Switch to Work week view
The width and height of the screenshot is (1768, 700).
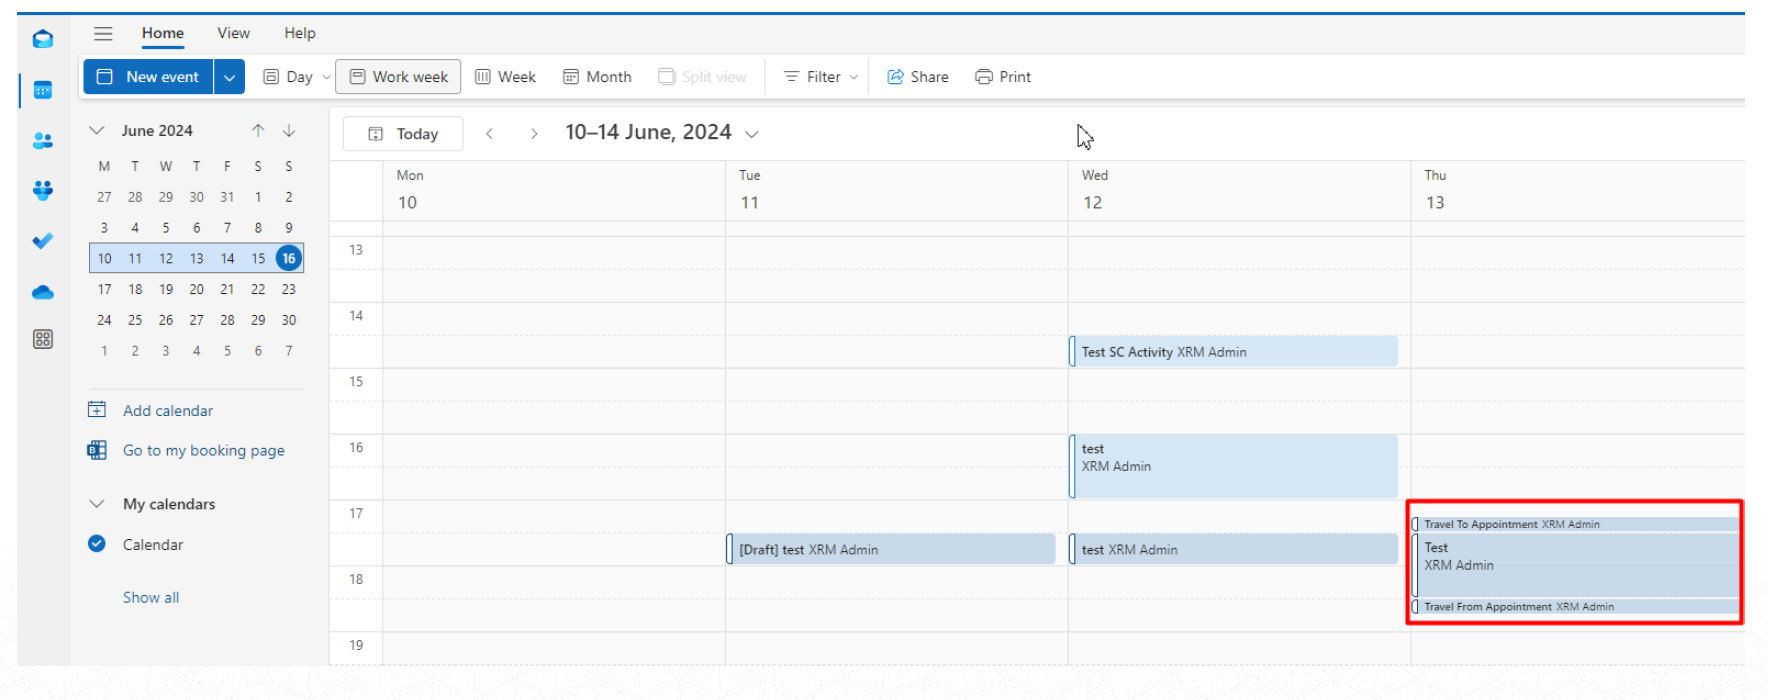[398, 77]
